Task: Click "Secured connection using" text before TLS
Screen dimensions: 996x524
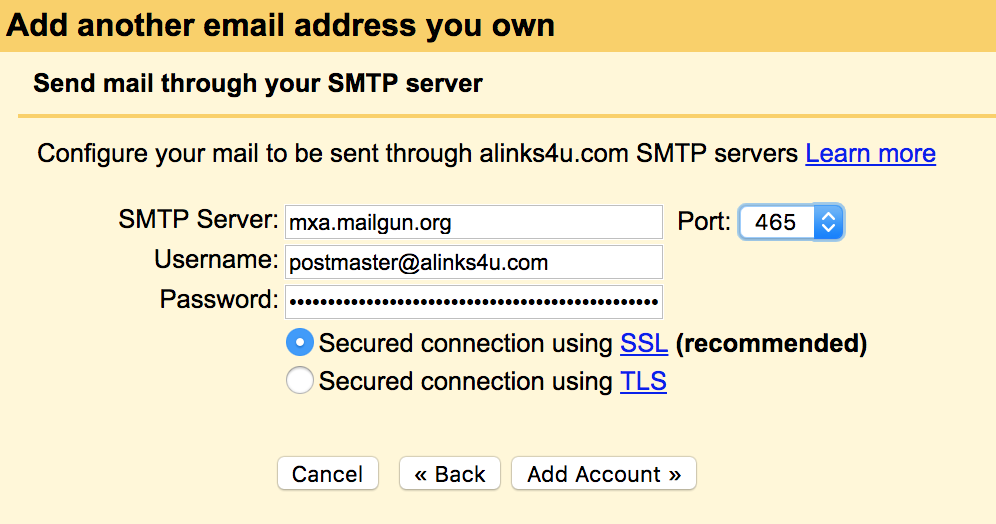Action: [x=465, y=381]
